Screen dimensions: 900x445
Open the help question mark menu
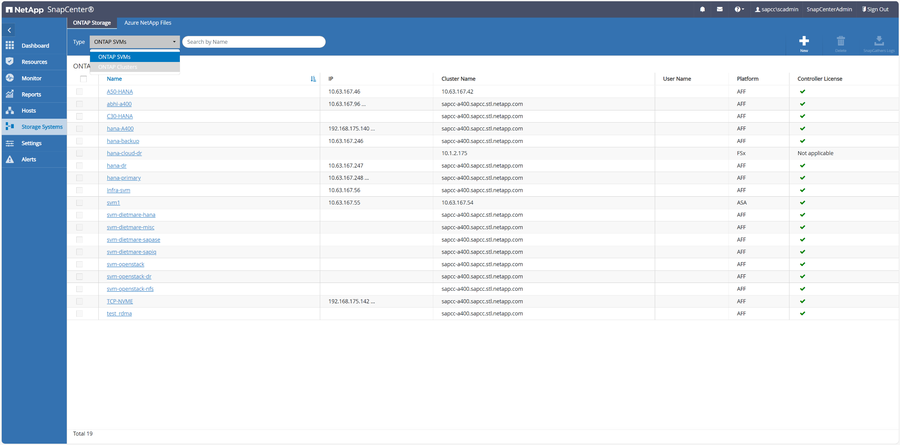[x=739, y=9]
